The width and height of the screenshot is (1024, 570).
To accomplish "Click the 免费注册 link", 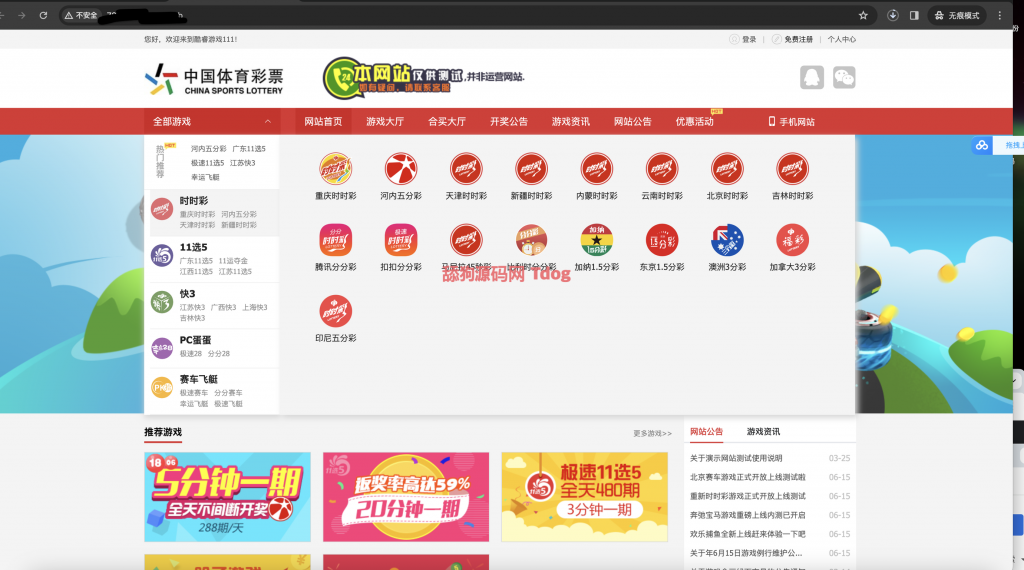I will click(797, 39).
